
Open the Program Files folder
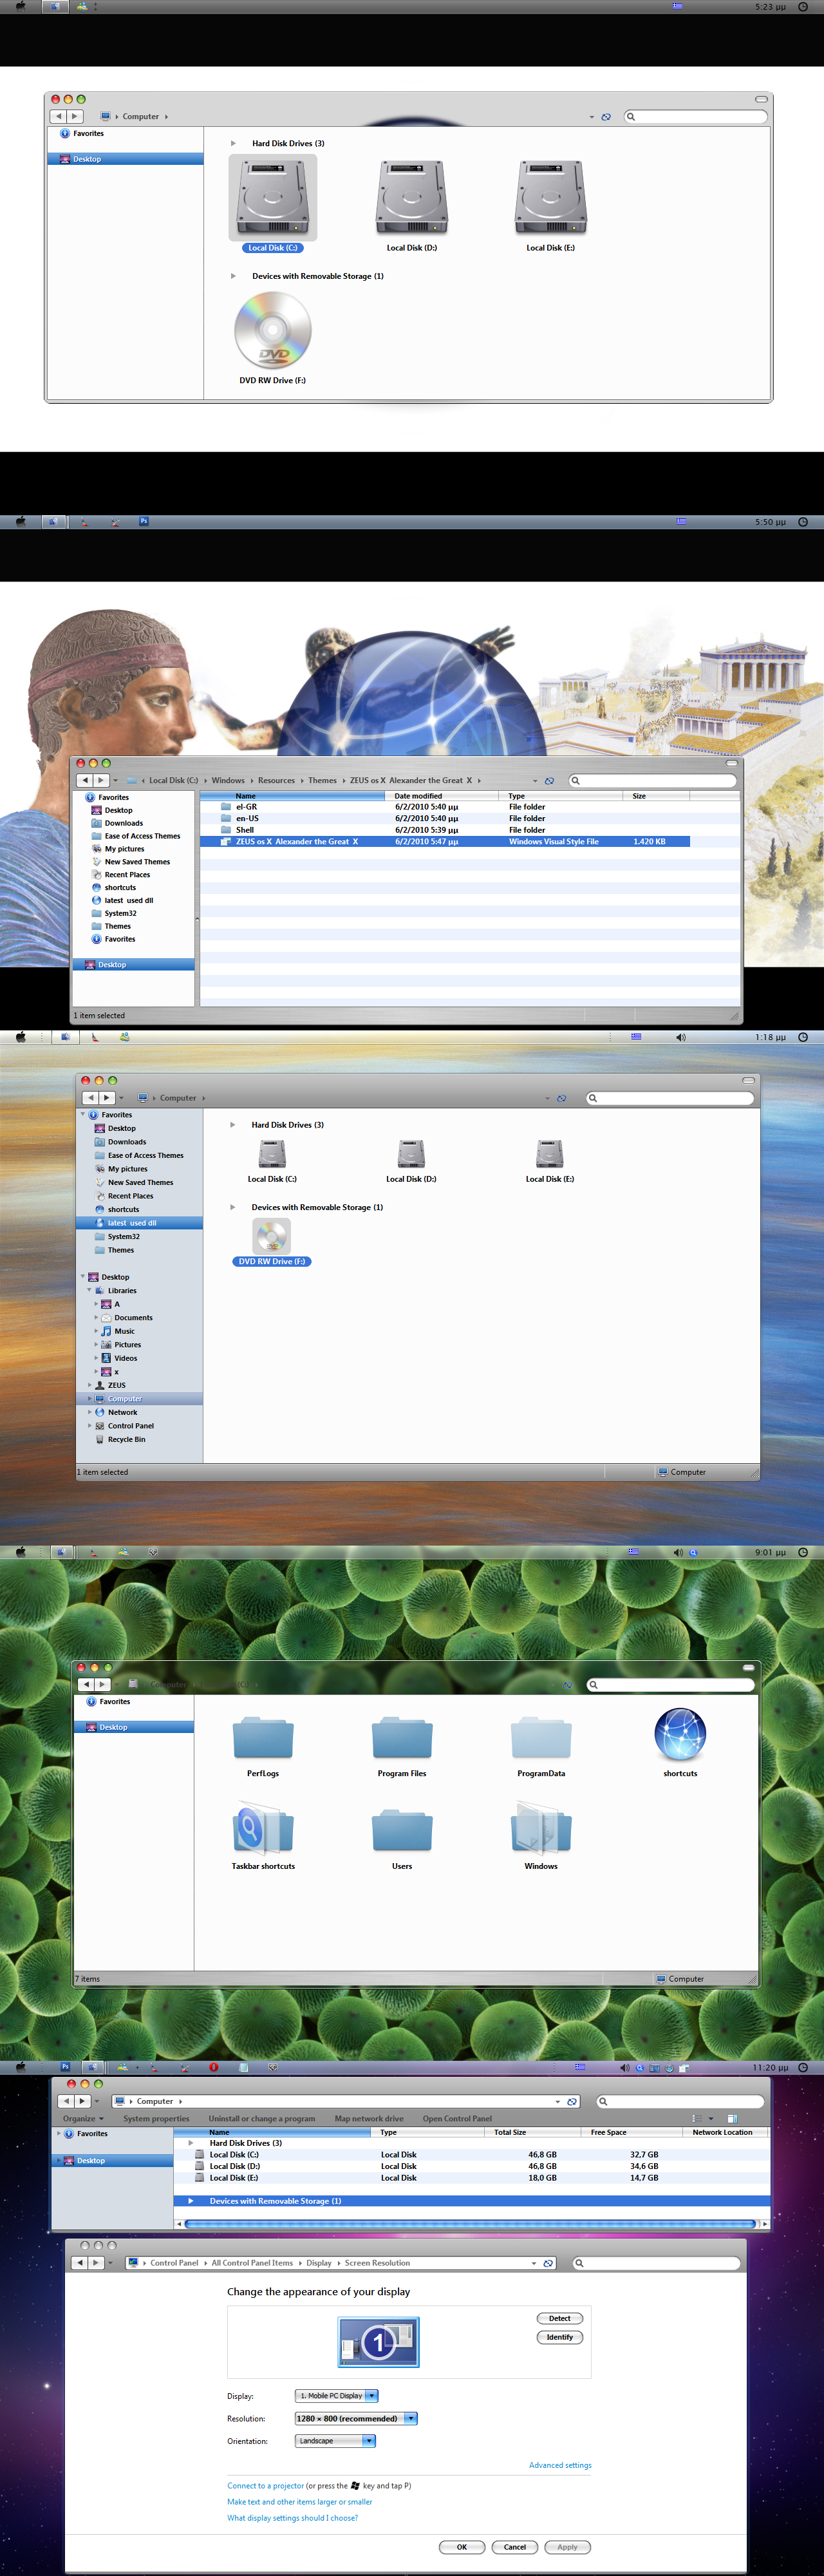tap(402, 1737)
